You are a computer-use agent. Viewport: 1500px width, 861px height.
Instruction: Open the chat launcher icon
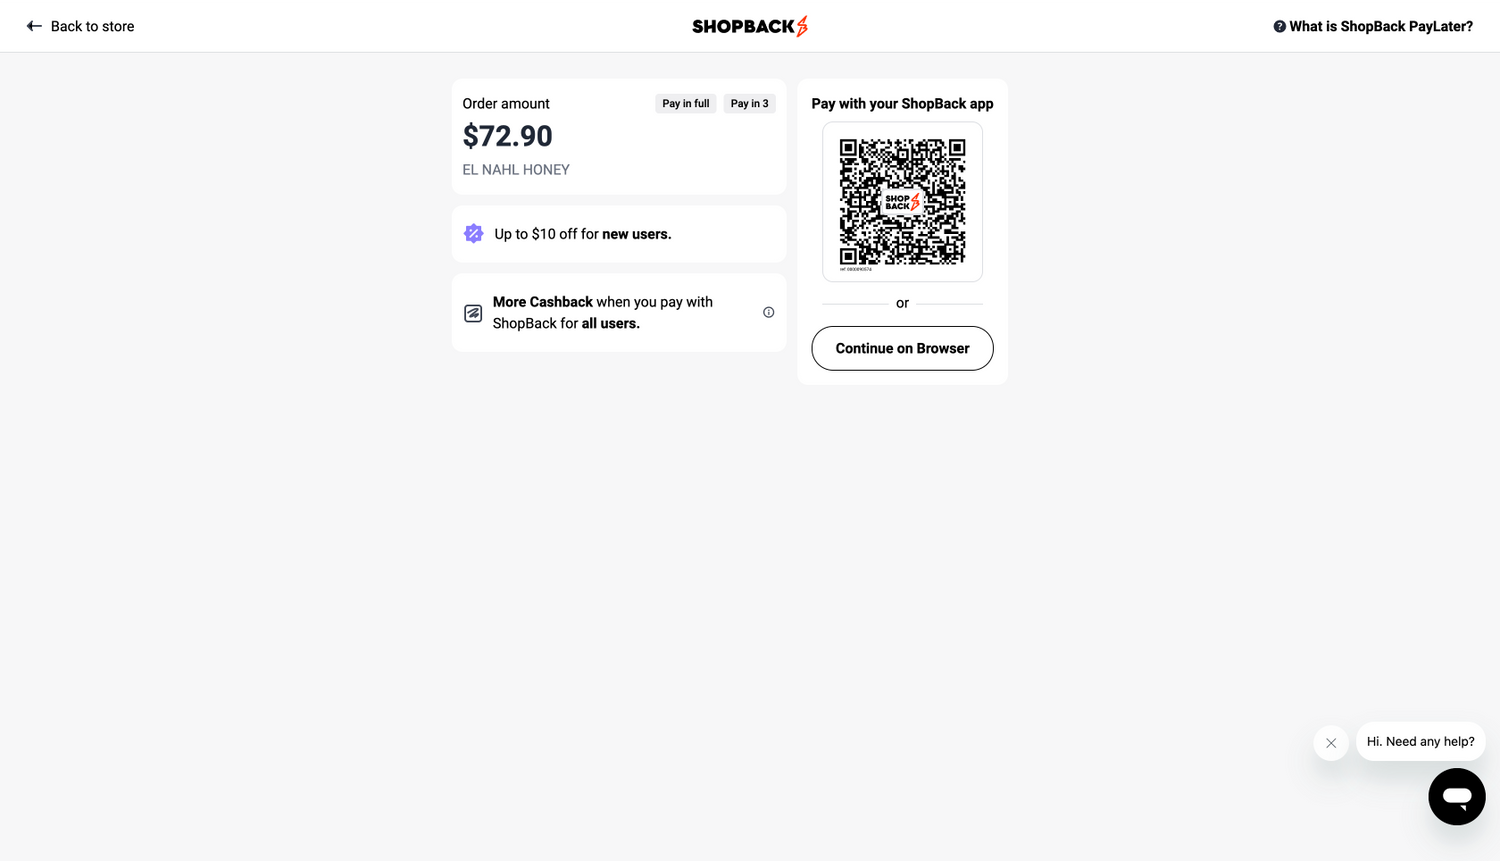pyautogui.click(x=1456, y=796)
